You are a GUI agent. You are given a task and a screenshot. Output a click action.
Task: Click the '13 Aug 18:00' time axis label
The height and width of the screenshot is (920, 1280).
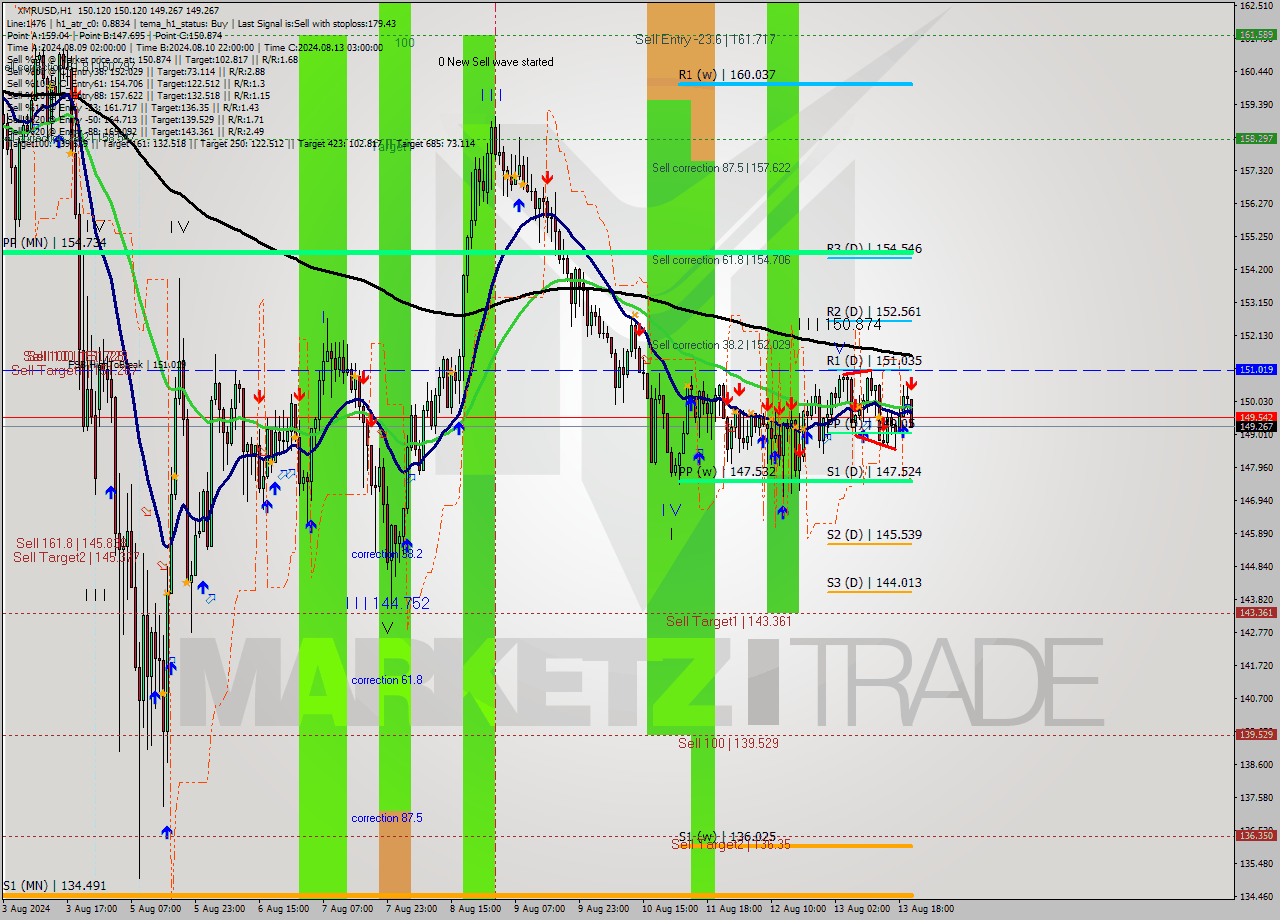(x=926, y=909)
